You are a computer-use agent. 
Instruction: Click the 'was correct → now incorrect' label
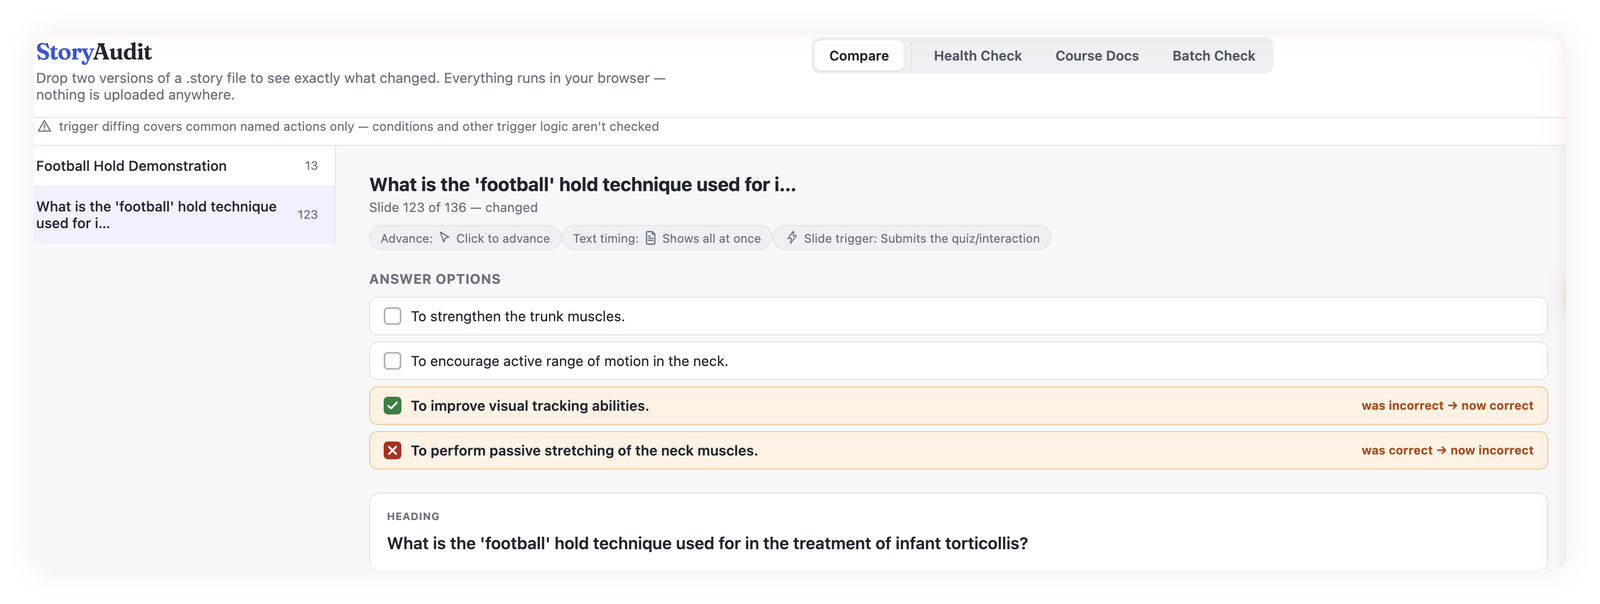pos(1447,451)
